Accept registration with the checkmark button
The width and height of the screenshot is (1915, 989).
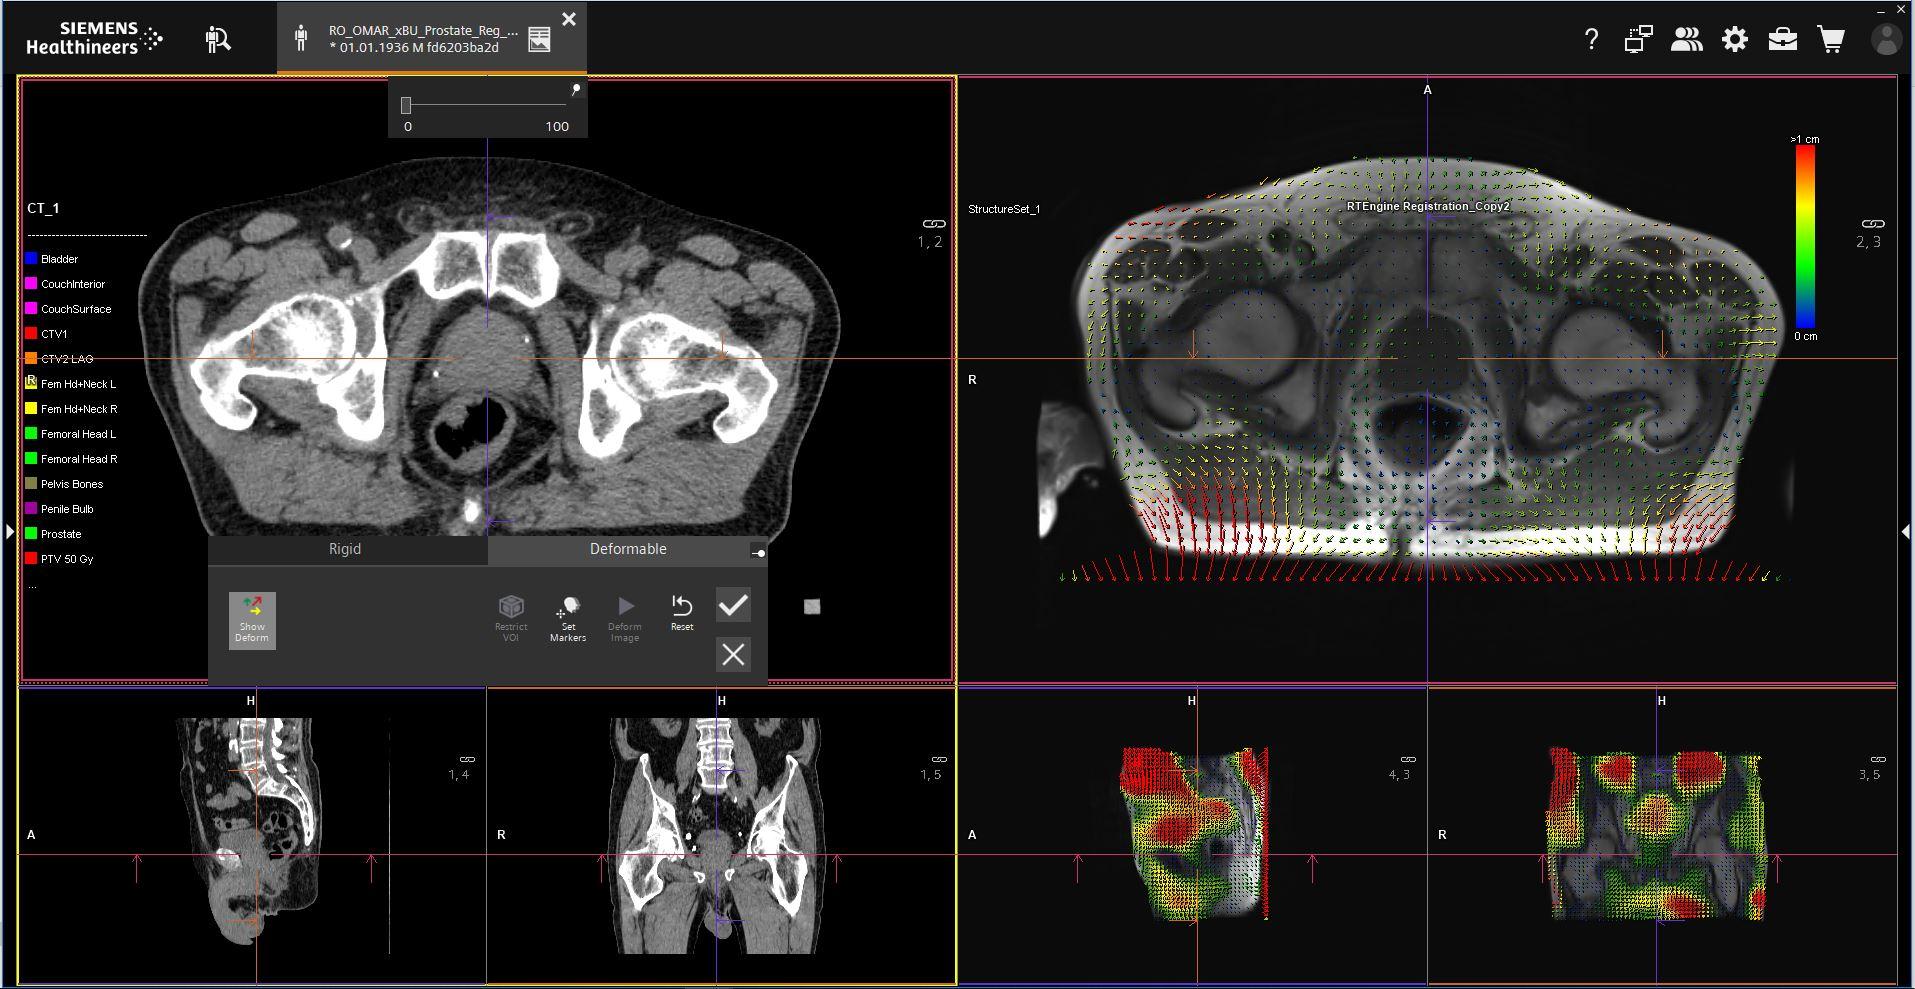[733, 605]
